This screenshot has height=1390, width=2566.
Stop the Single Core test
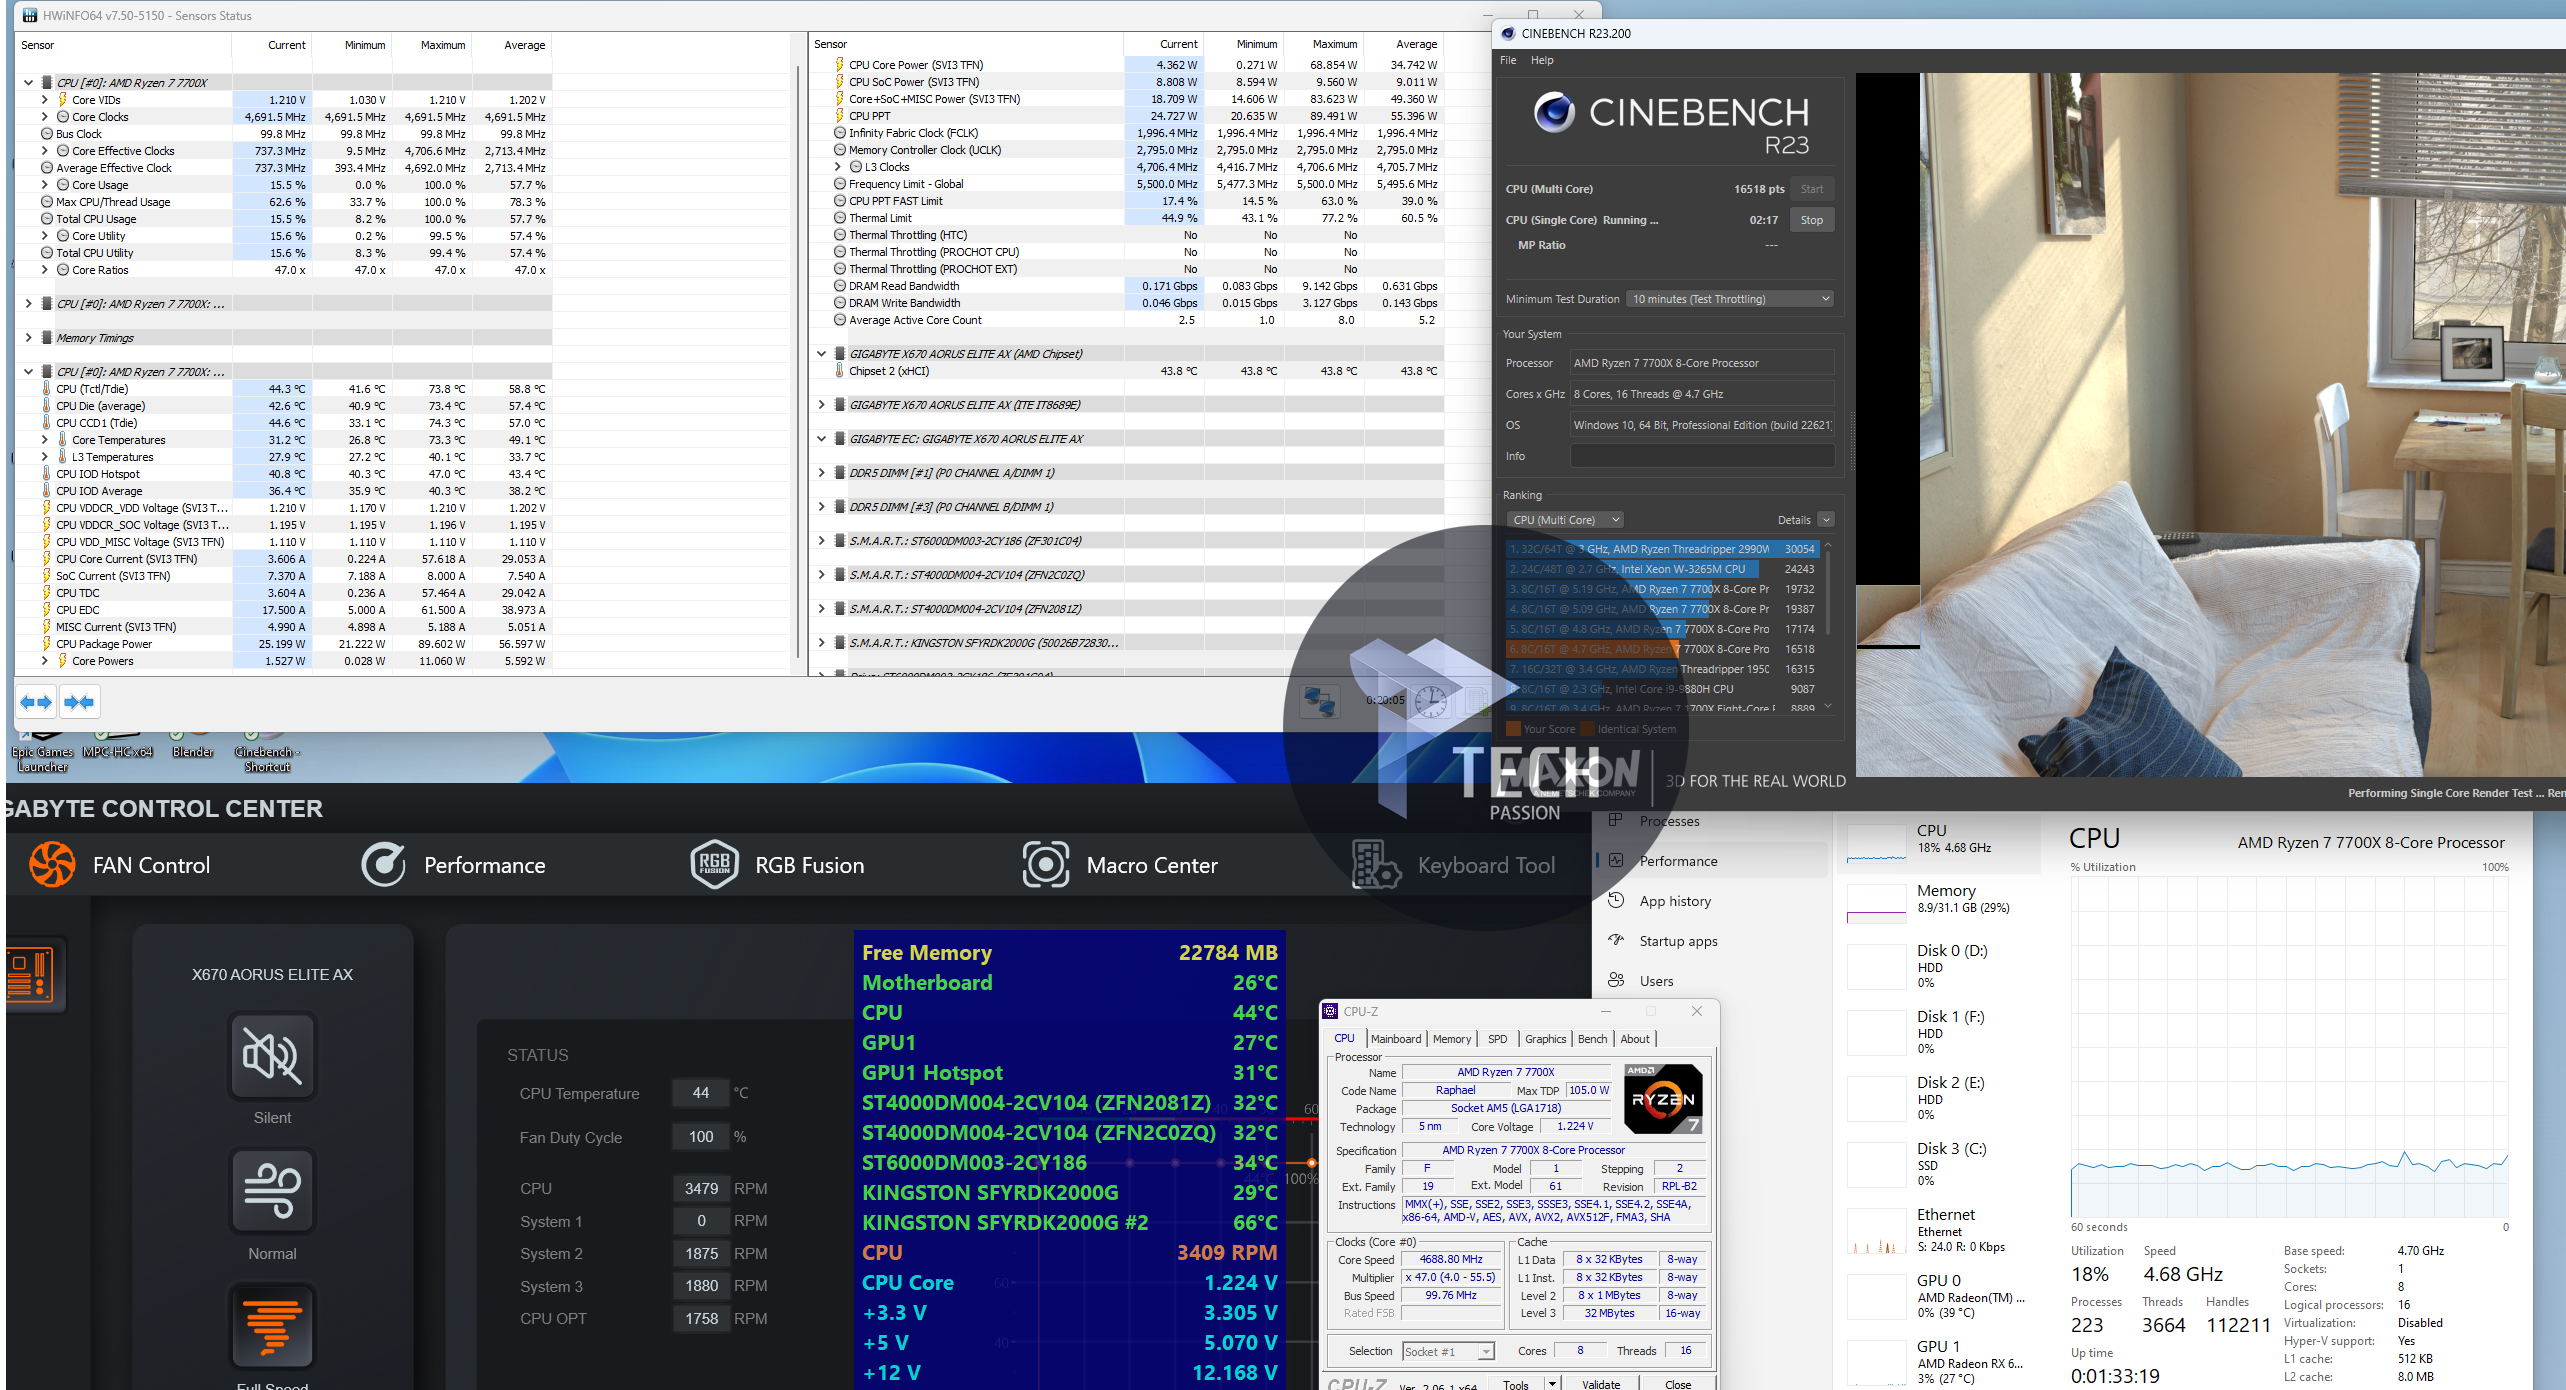pos(1811,220)
